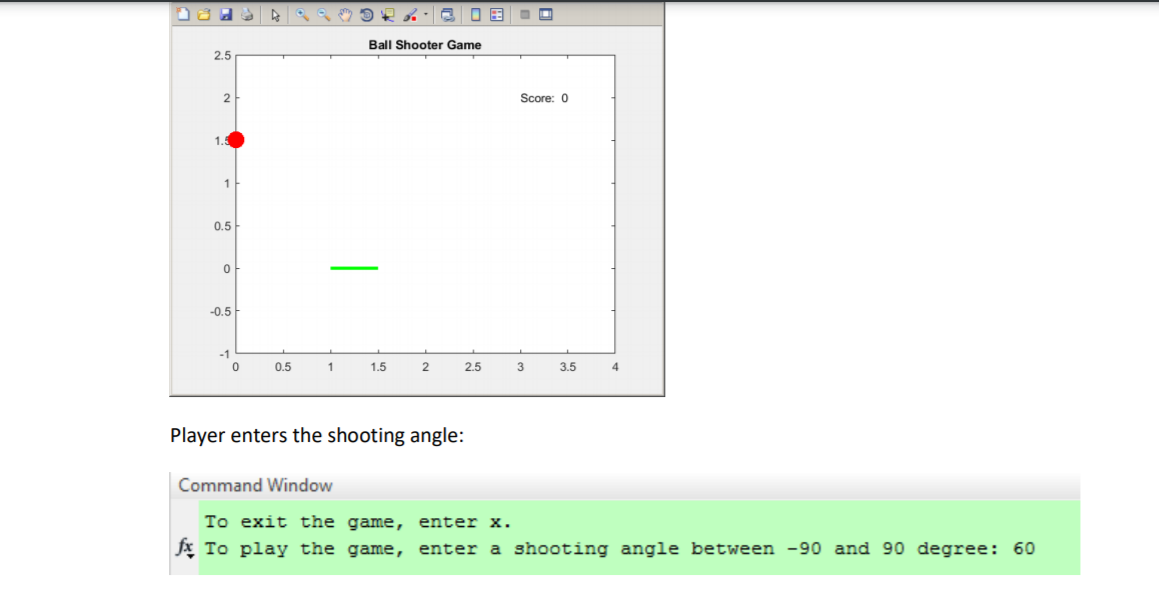The width and height of the screenshot is (1159, 593).
Task: Select the Data Cursor tool
Action: 387,13
